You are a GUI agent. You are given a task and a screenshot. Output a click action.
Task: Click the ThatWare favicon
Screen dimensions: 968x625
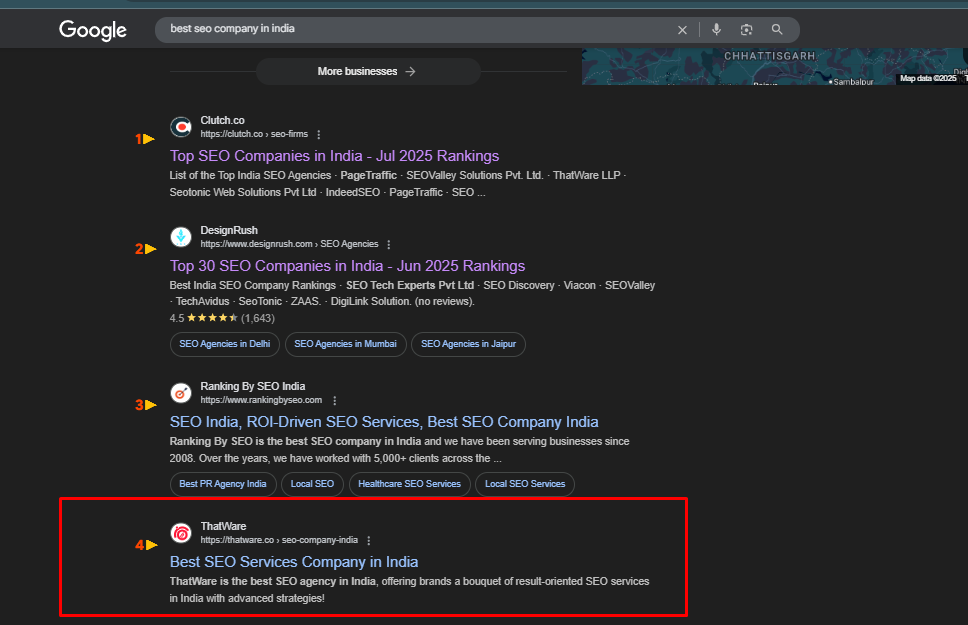[x=181, y=533]
